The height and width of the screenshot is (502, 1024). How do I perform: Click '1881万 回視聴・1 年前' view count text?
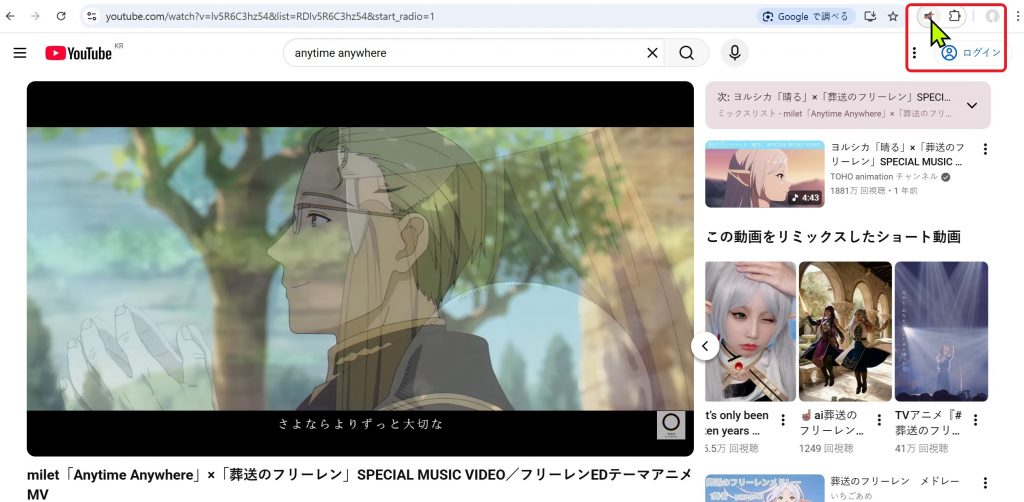tap(873, 191)
